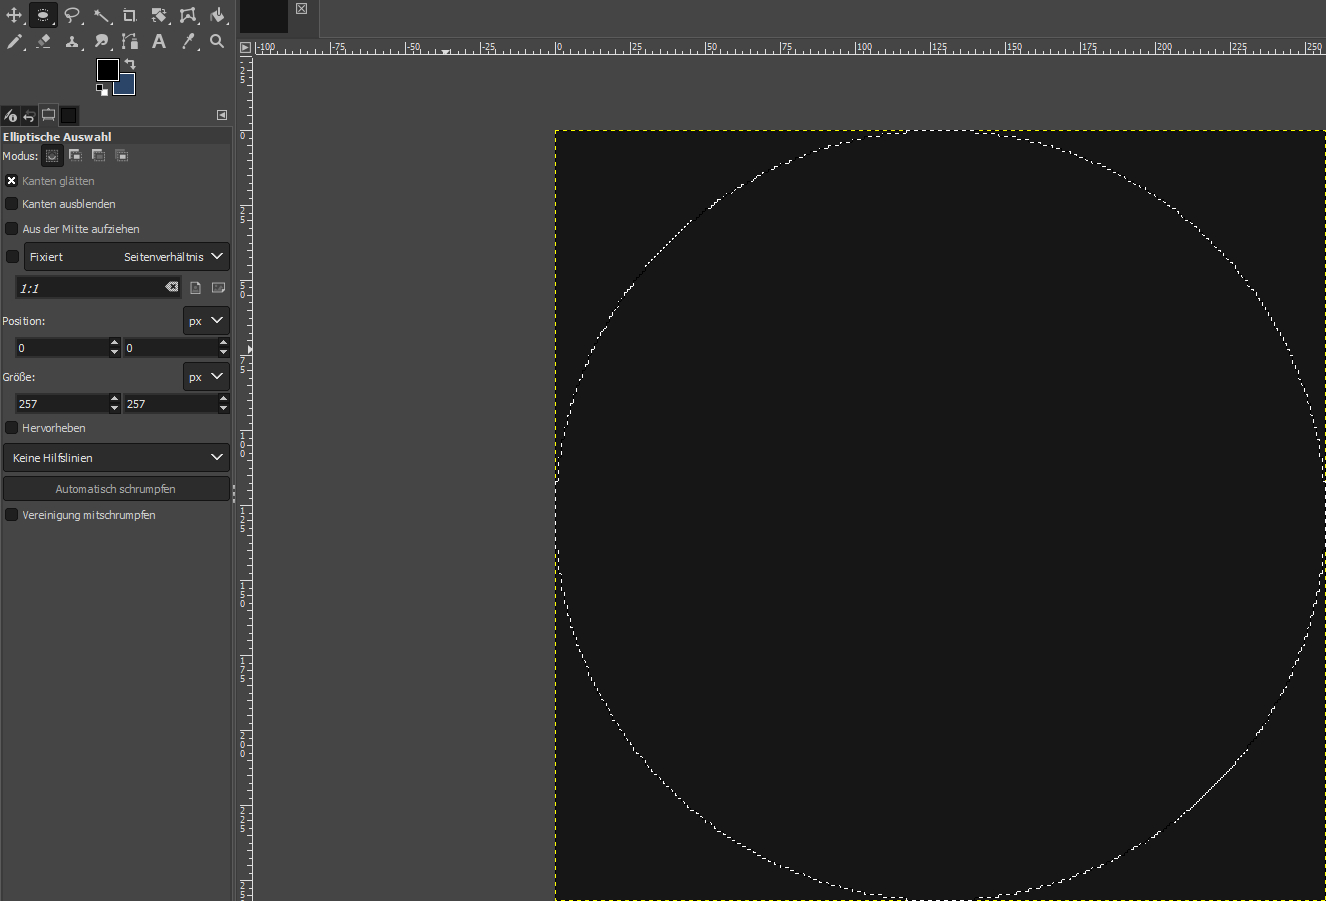Click the 1:1 aspect ratio input field

click(x=90, y=288)
